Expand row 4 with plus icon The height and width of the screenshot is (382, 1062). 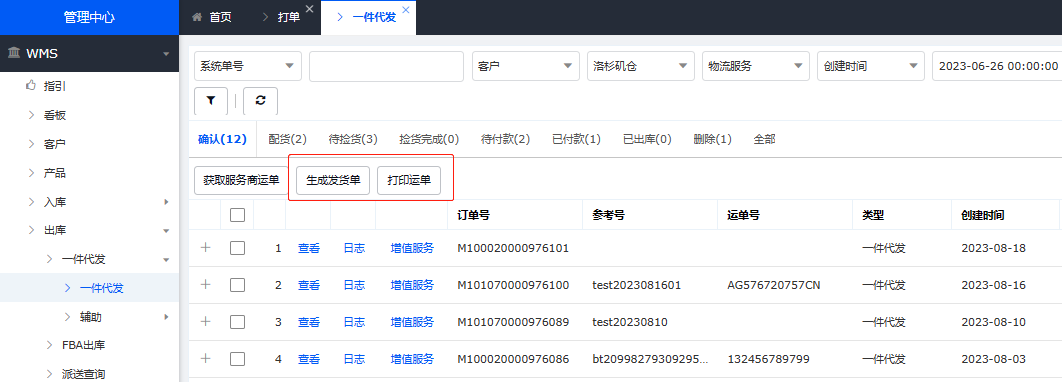coord(206,358)
